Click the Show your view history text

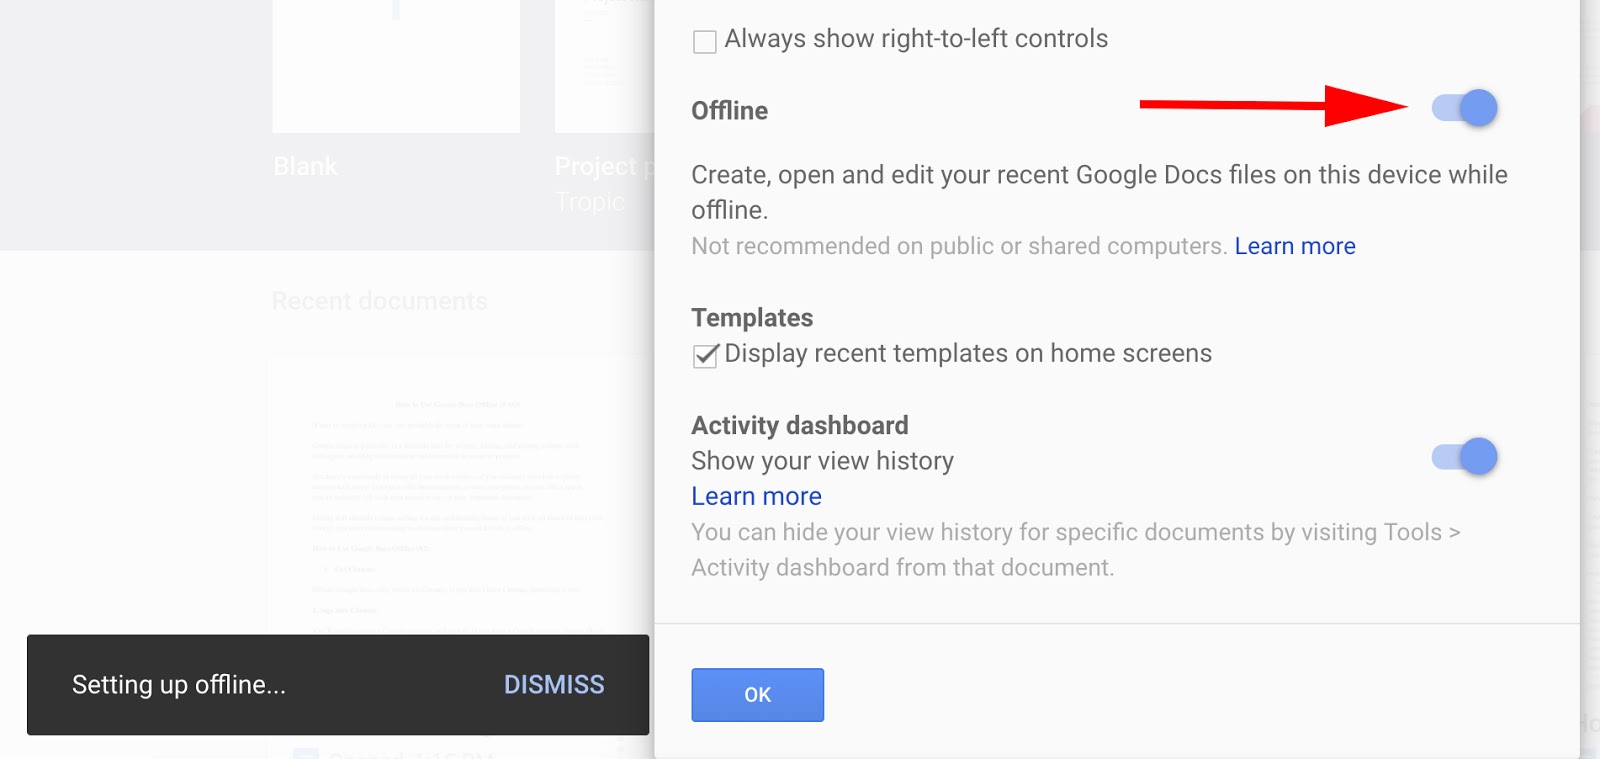pos(822,461)
